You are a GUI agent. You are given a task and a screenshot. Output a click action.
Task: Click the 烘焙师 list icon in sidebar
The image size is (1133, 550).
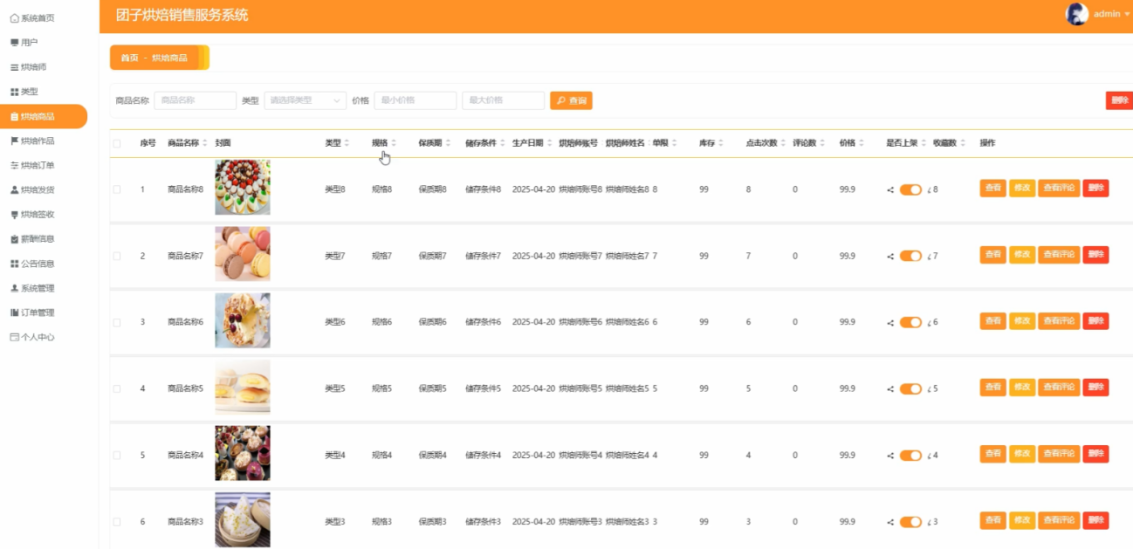(14, 67)
